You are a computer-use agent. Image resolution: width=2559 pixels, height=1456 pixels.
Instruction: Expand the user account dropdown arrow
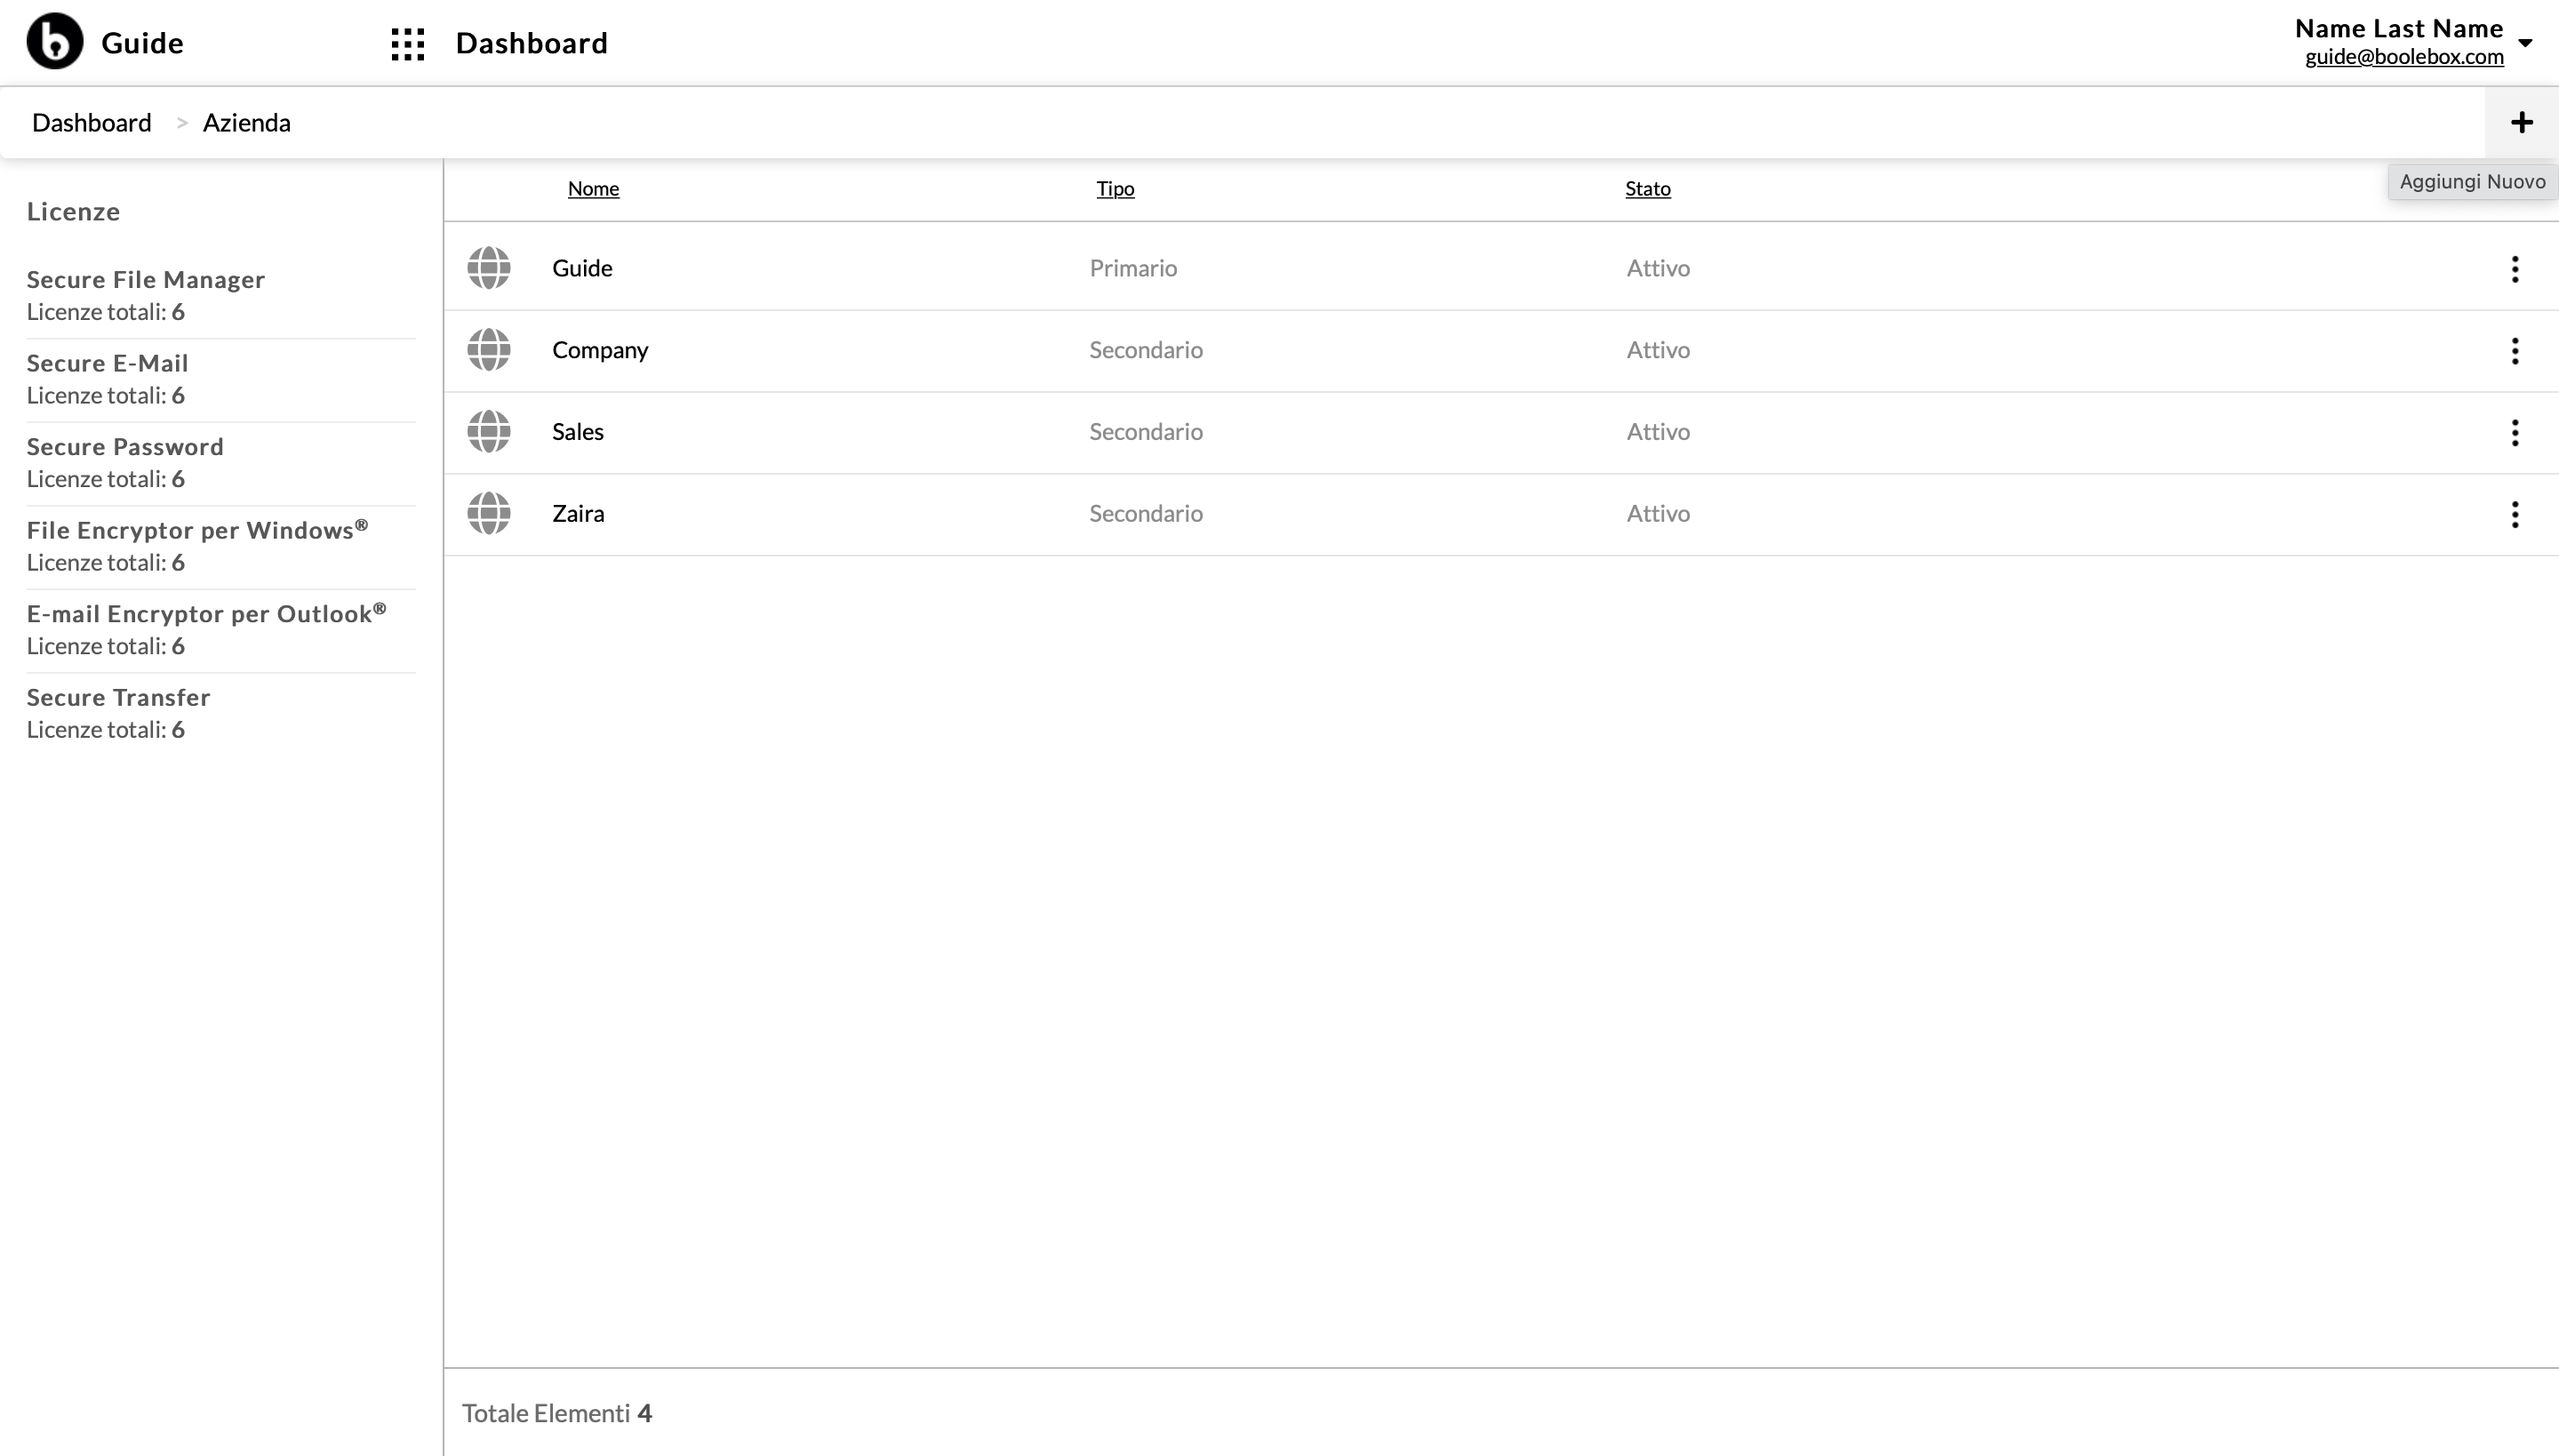[2525, 43]
